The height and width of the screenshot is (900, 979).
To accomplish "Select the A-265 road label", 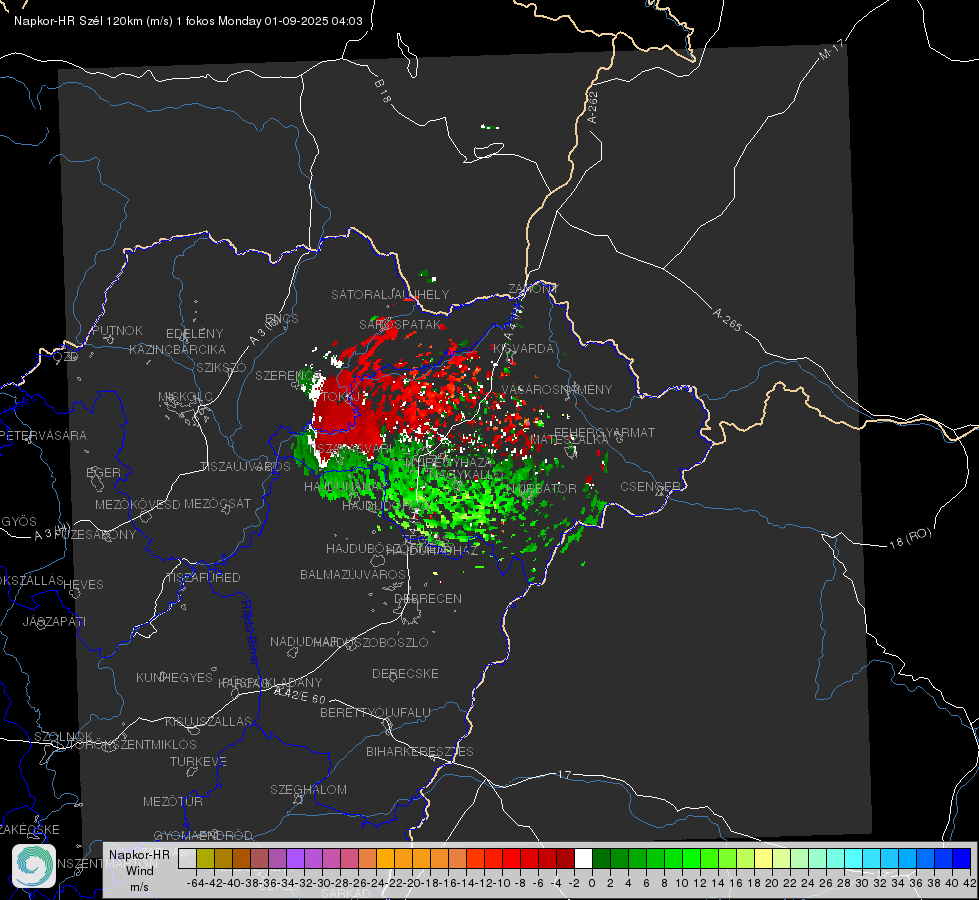I will point(727,320).
